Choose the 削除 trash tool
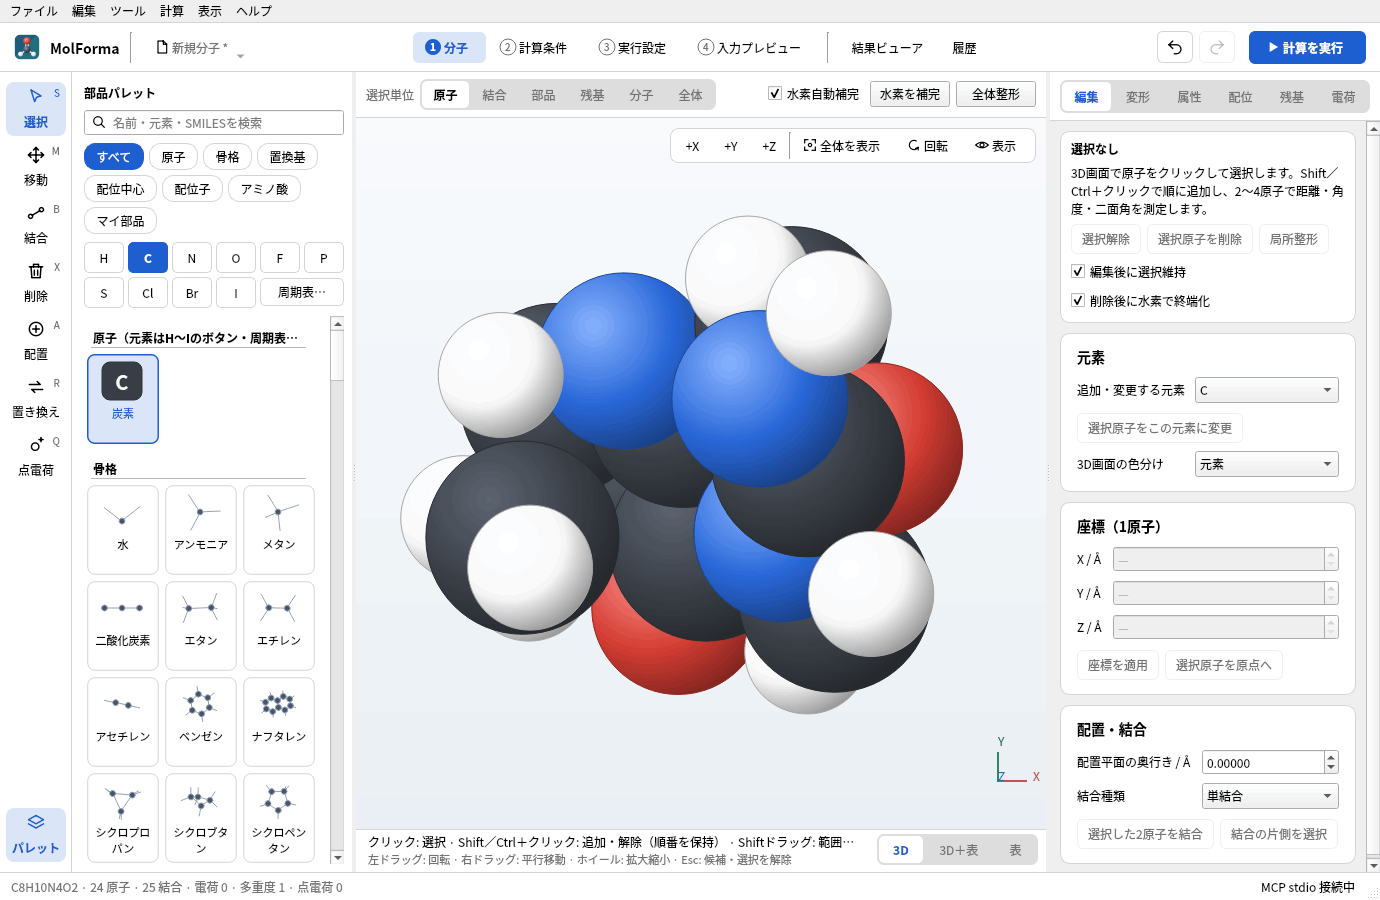The width and height of the screenshot is (1380, 900). click(36, 282)
